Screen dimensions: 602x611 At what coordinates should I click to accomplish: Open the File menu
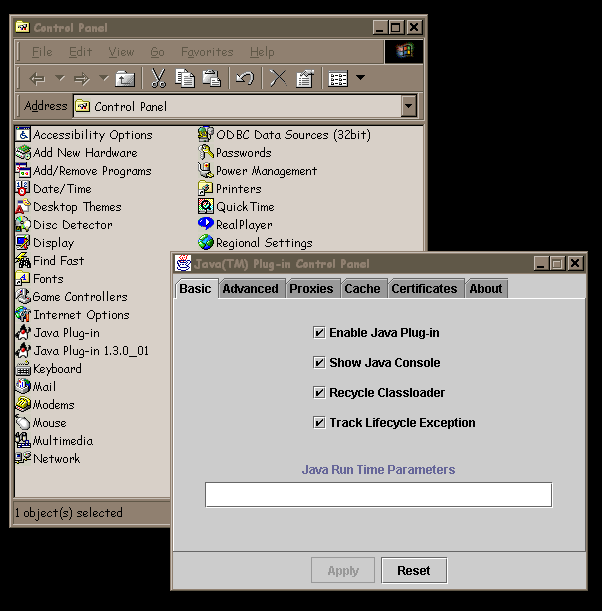coord(42,52)
